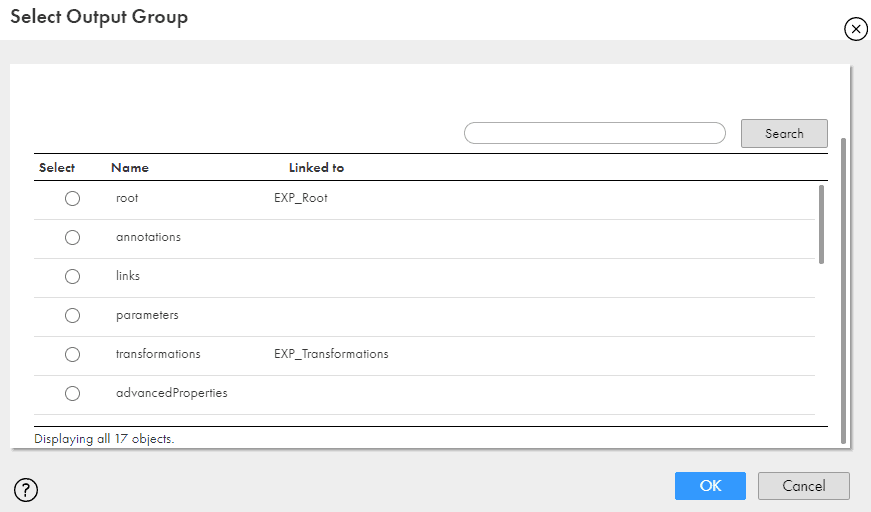The width and height of the screenshot is (871, 512).
Task: Pick the parameters output group radio
Action: [72, 315]
